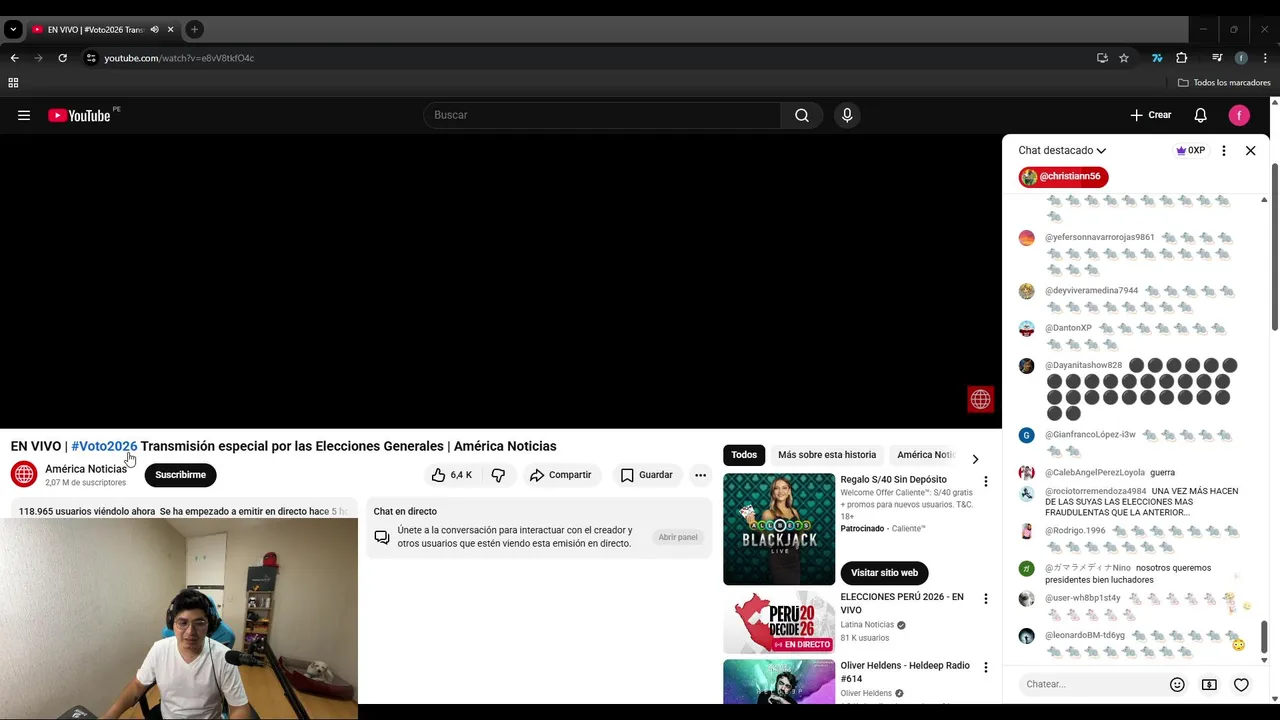Dislike the video with thumbs down
The image size is (1280, 720).
coord(498,475)
